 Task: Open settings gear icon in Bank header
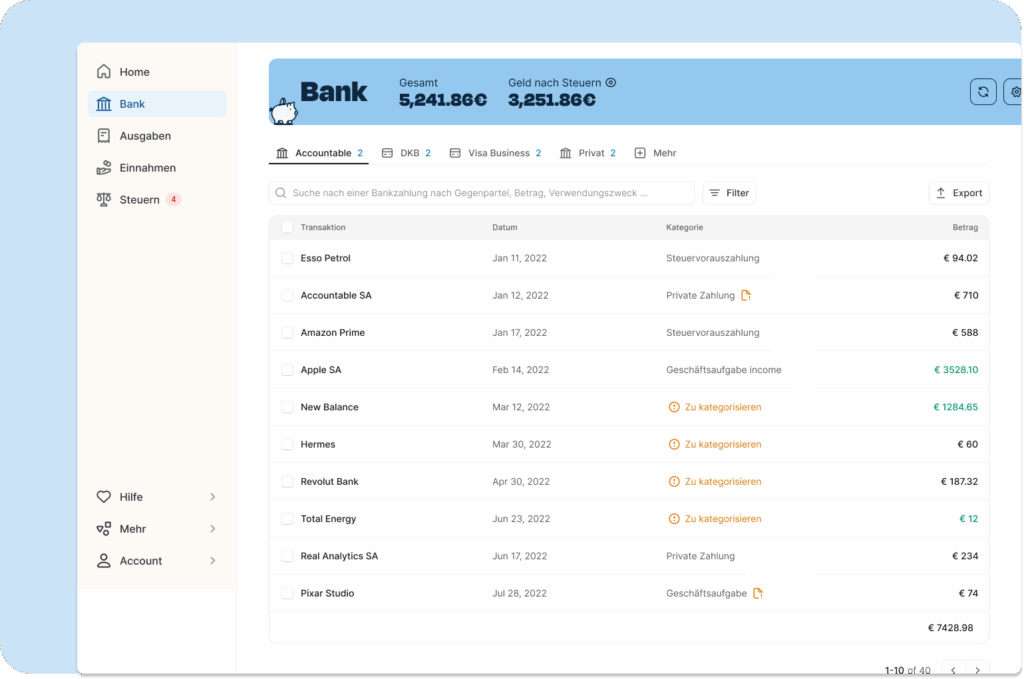pos(1015,92)
